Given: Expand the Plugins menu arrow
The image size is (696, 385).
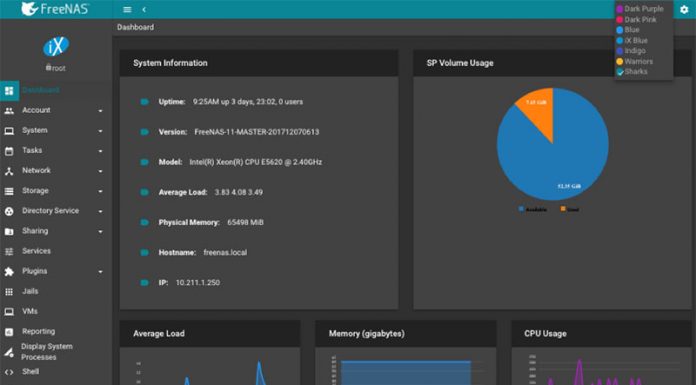Looking at the screenshot, I should point(100,272).
